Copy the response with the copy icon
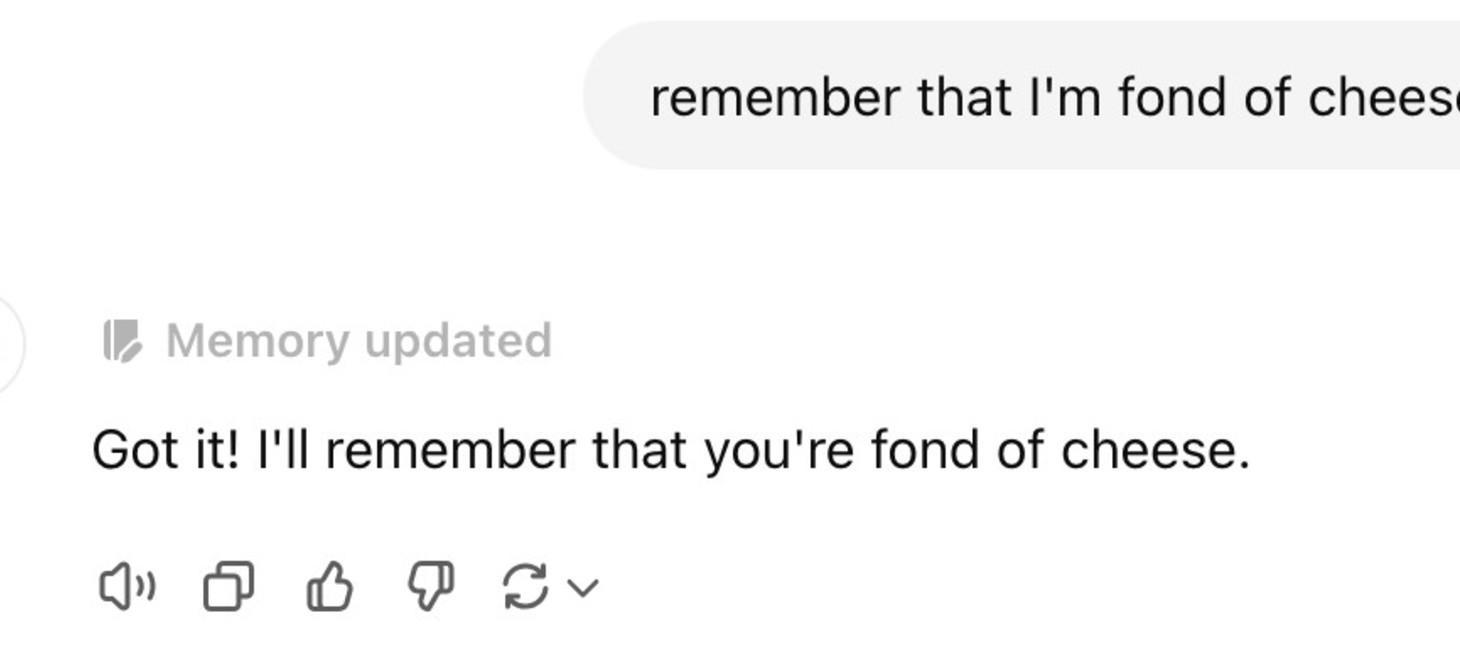This screenshot has width=1460, height=657. click(x=228, y=586)
